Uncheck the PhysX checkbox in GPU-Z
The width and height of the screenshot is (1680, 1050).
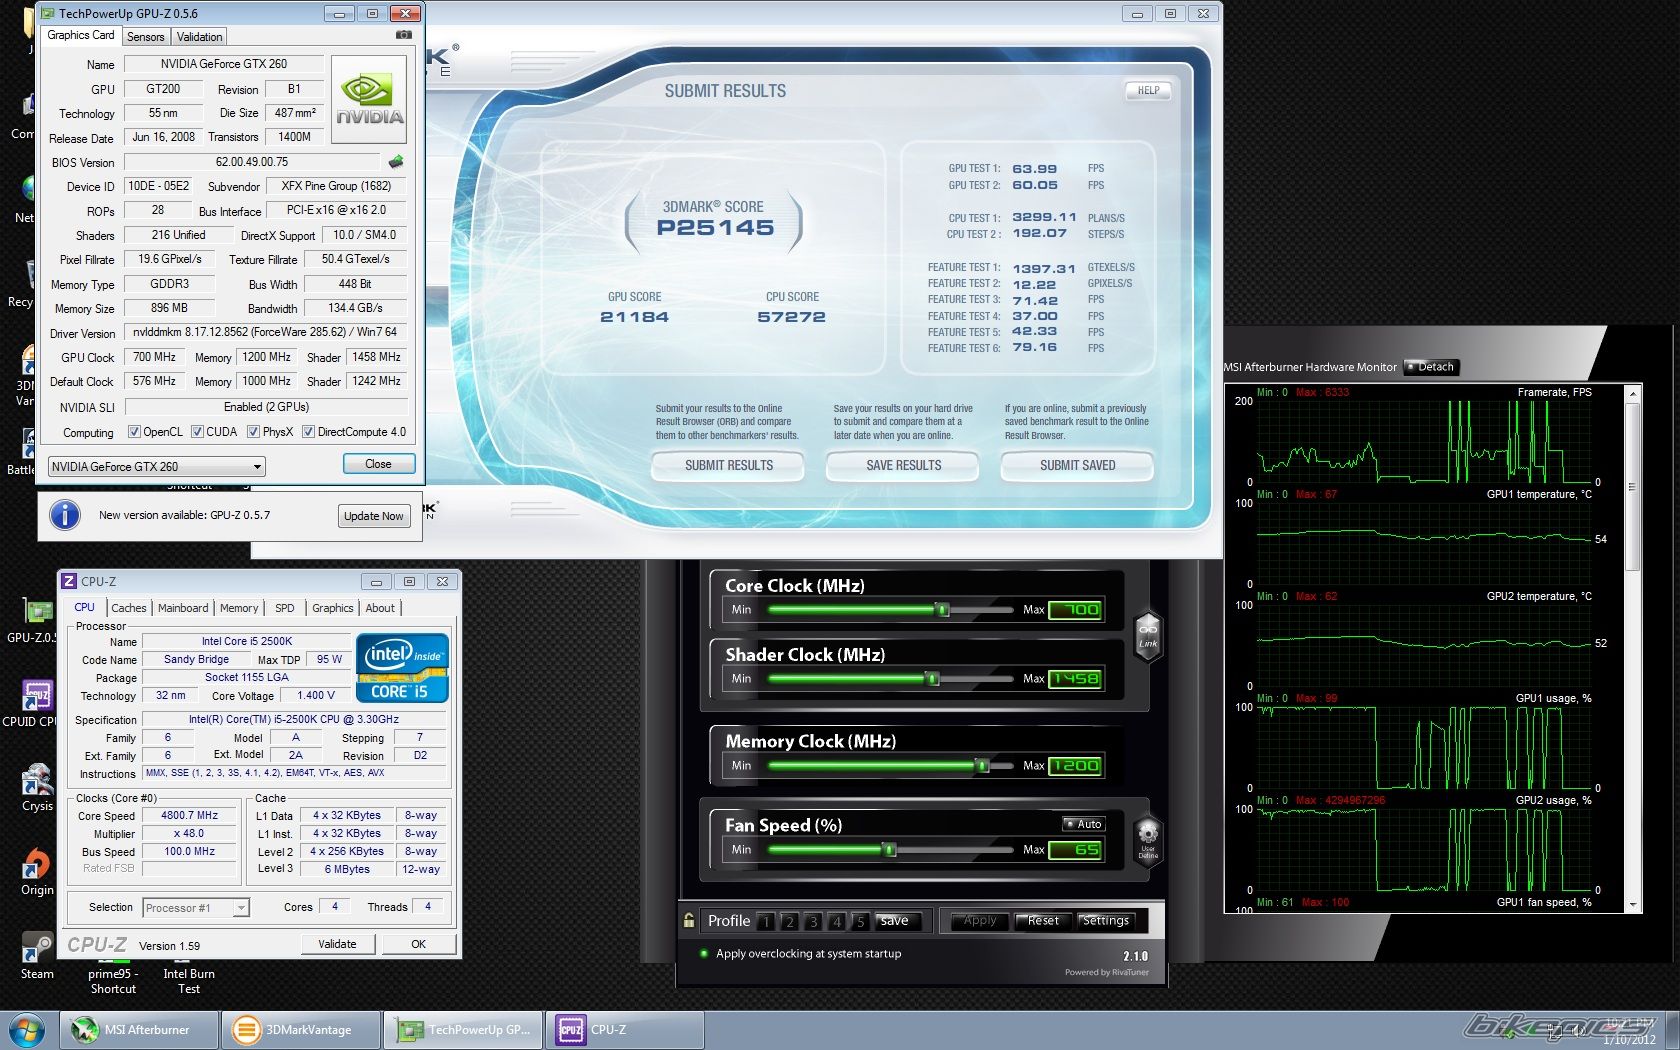pos(254,432)
